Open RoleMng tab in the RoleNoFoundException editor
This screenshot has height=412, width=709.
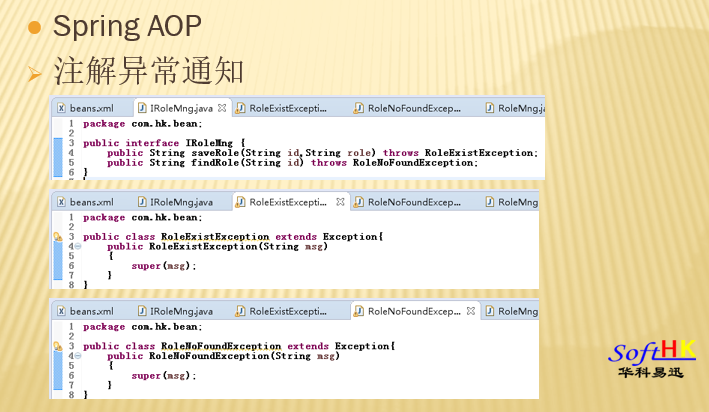point(512,311)
